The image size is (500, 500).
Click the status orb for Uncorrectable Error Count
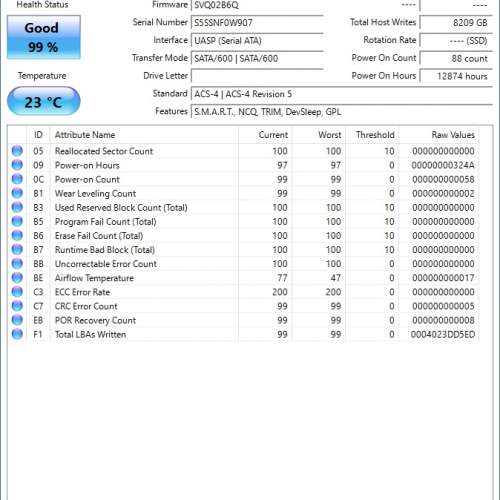click(x=17, y=264)
